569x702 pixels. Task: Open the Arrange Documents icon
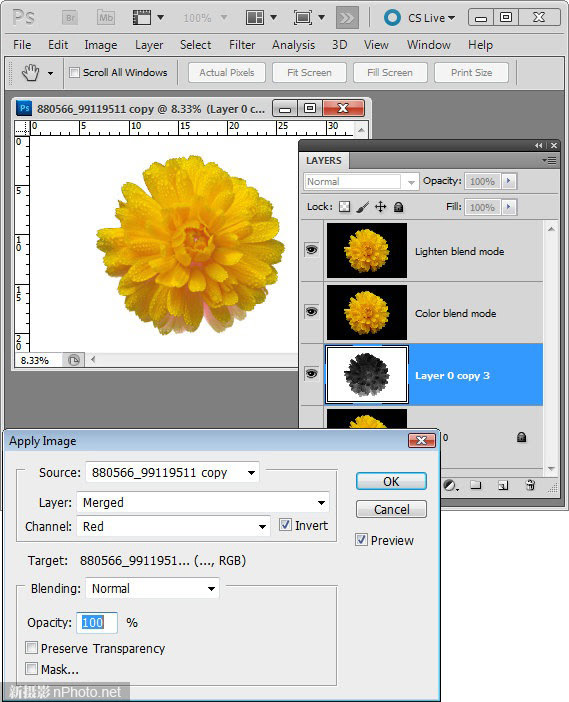255,18
